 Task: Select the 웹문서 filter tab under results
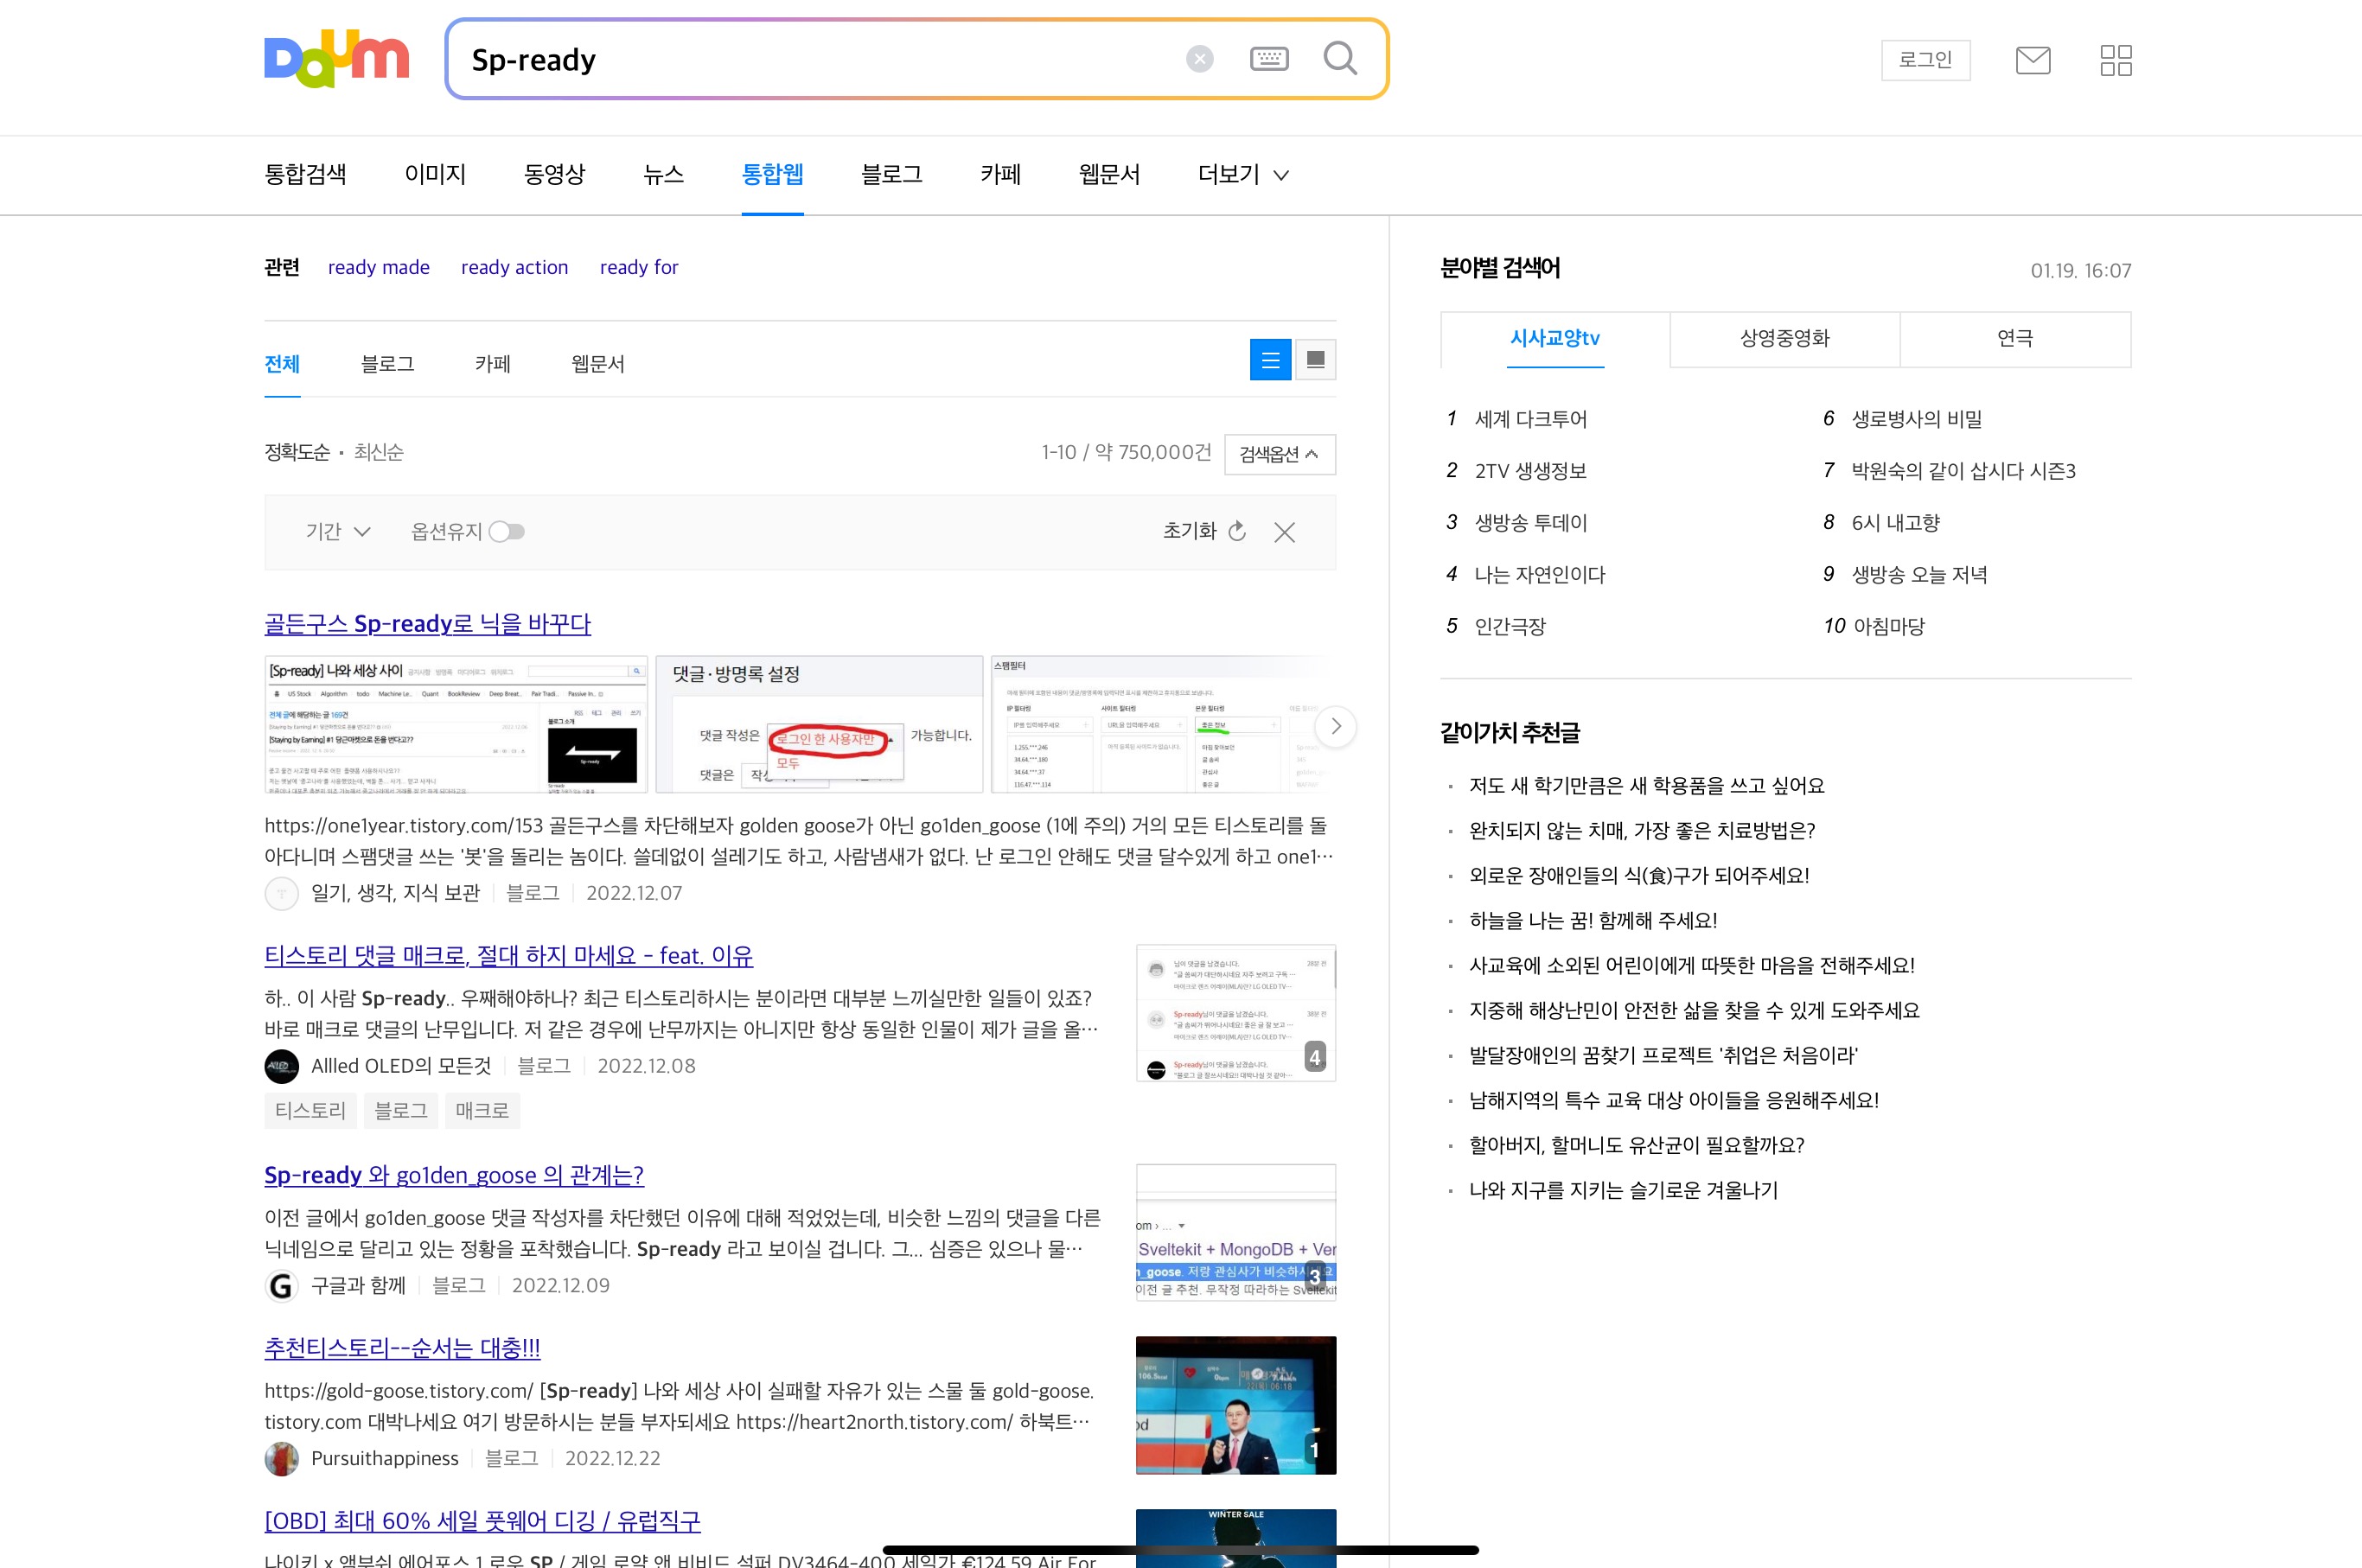(x=597, y=364)
